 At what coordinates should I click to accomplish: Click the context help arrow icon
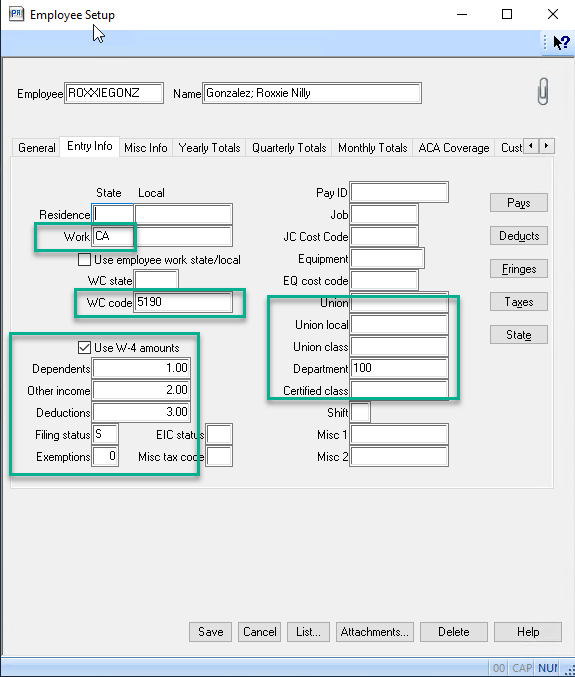coord(562,42)
